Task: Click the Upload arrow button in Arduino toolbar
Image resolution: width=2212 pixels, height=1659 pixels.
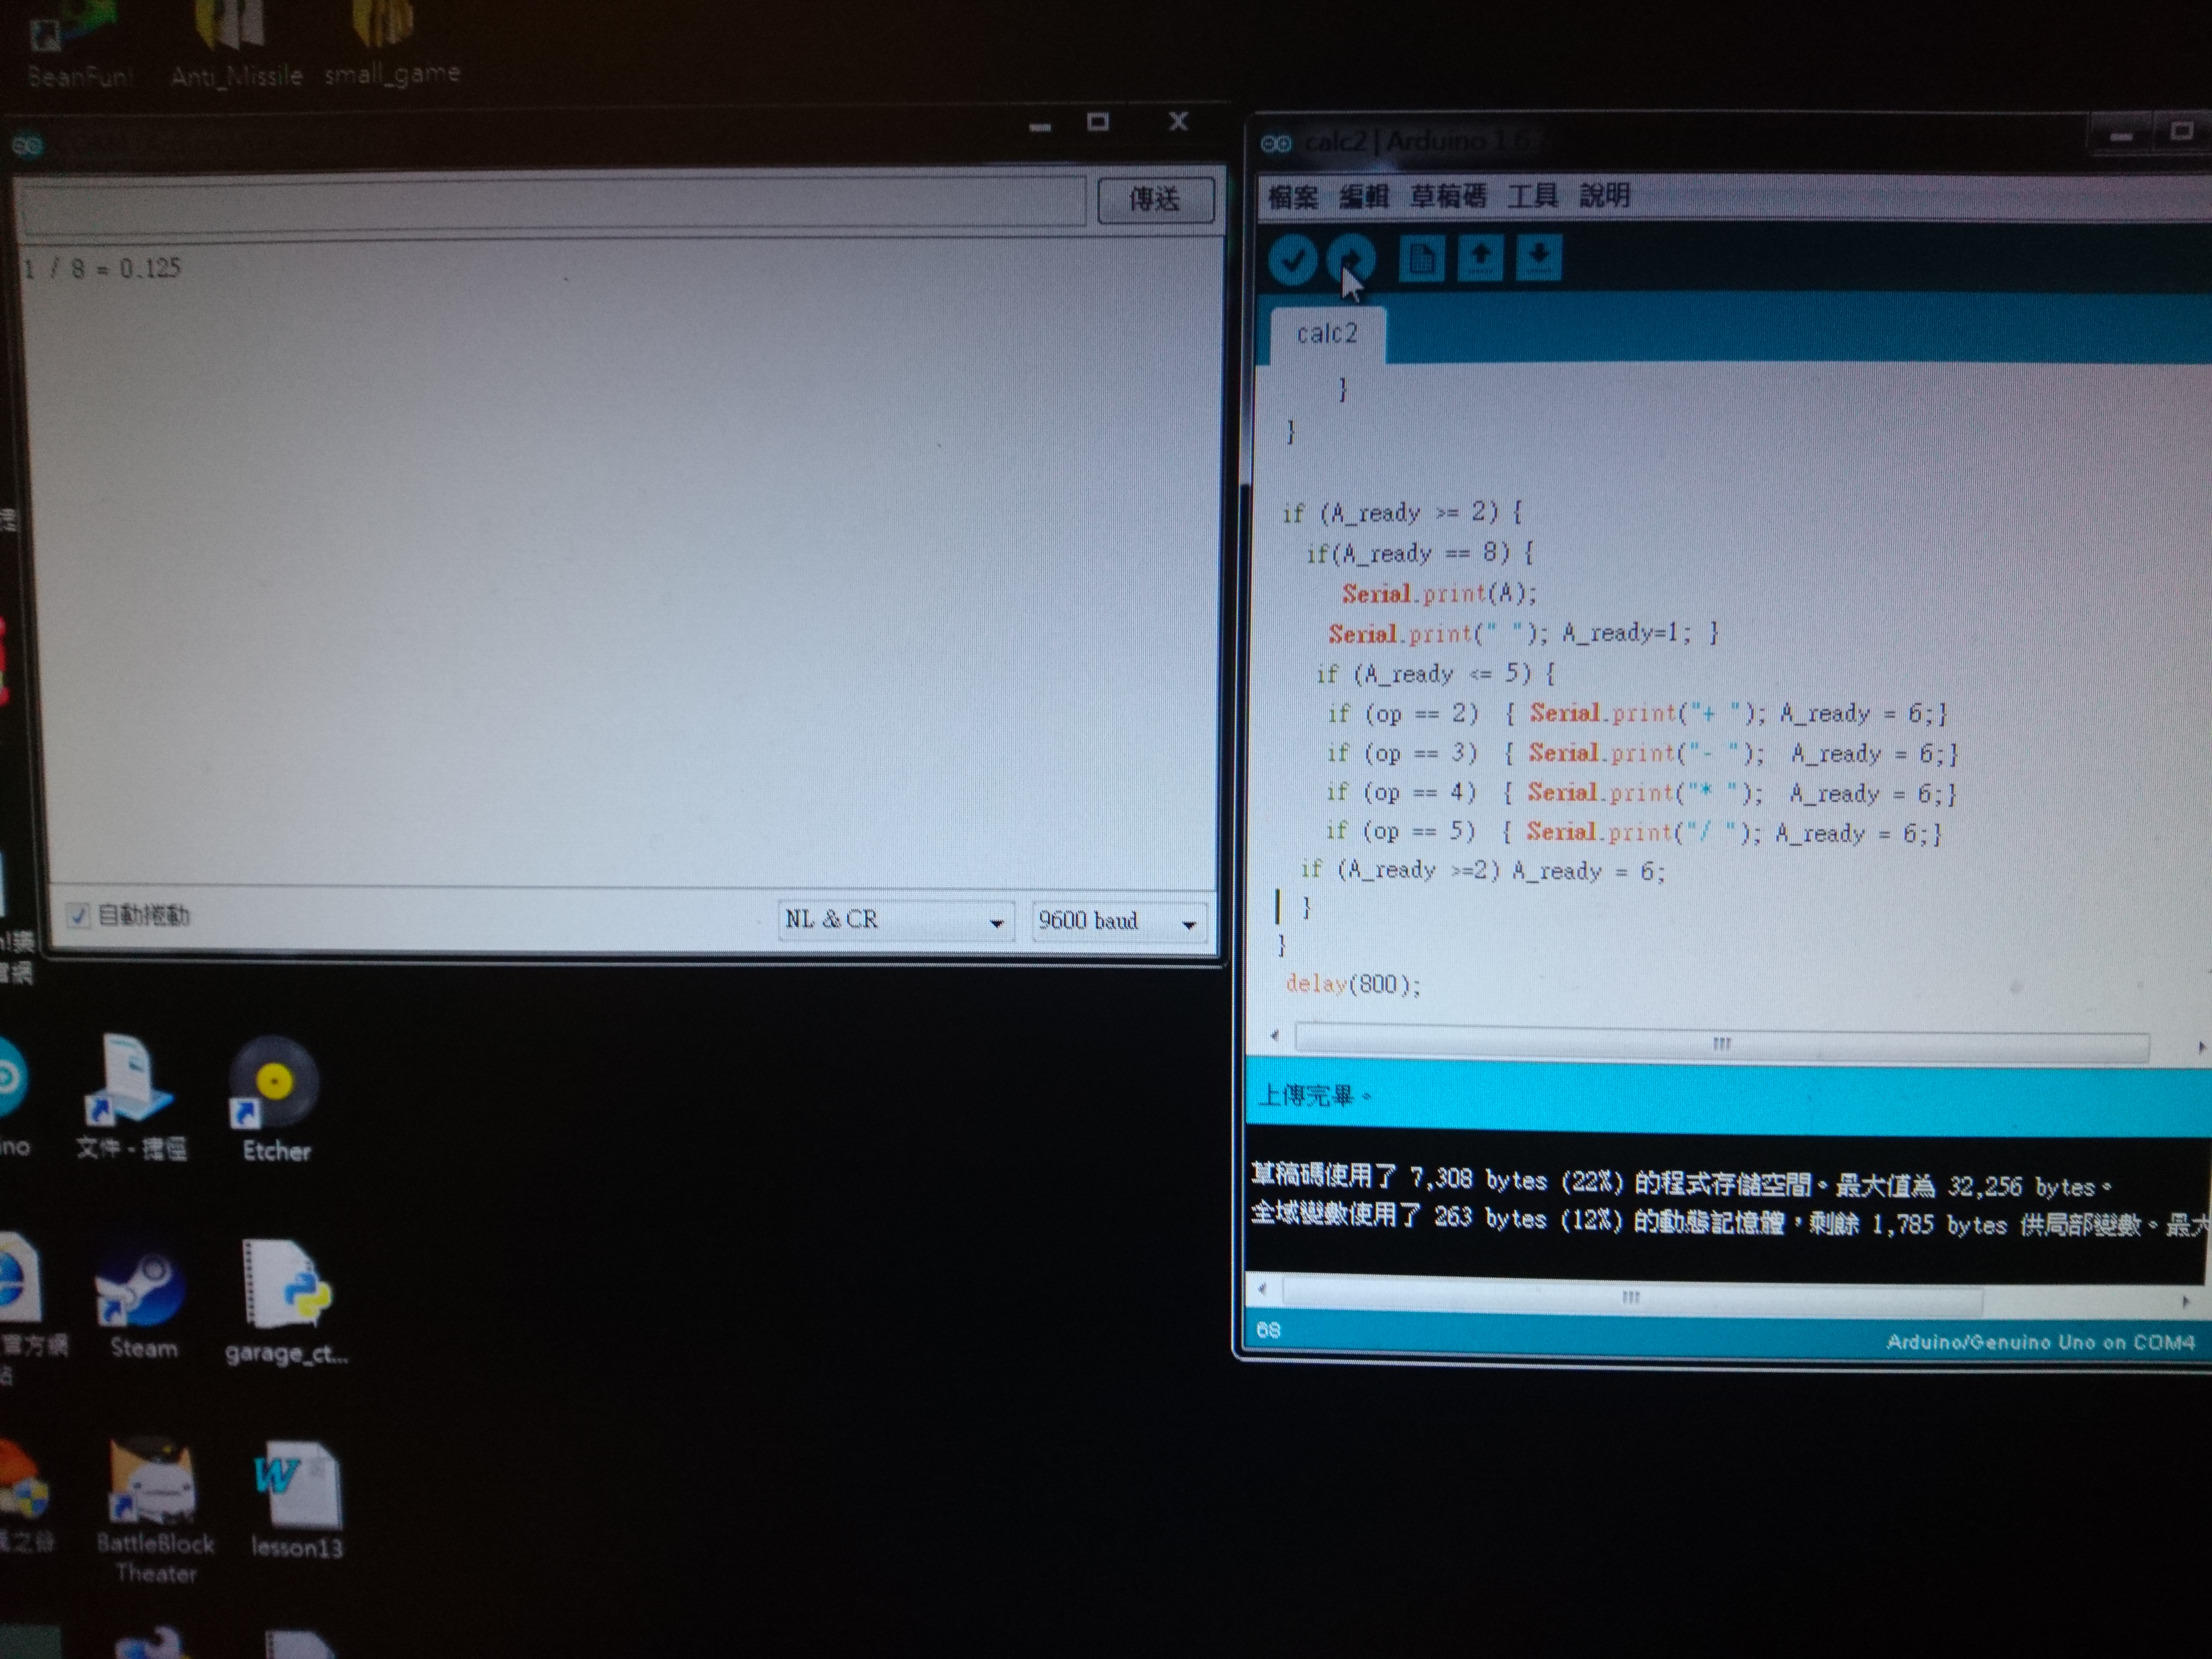Action: tap(1351, 260)
